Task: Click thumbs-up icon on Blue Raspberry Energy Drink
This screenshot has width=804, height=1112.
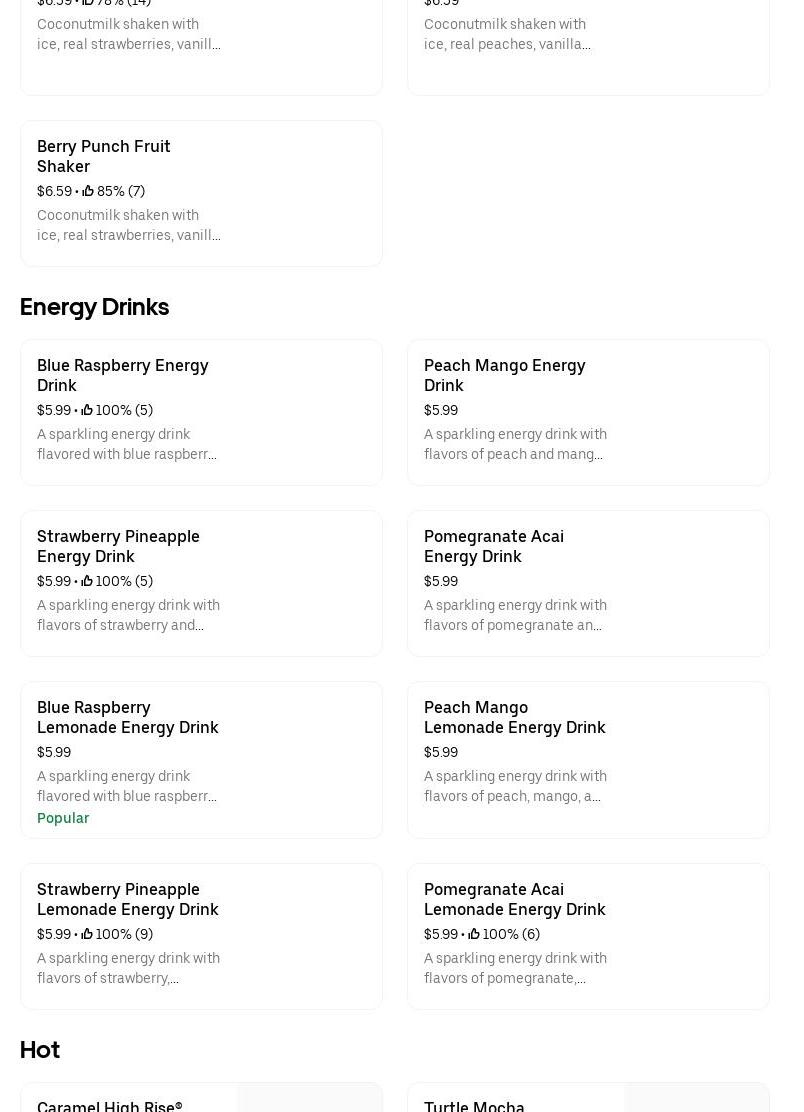Action: (x=87, y=410)
